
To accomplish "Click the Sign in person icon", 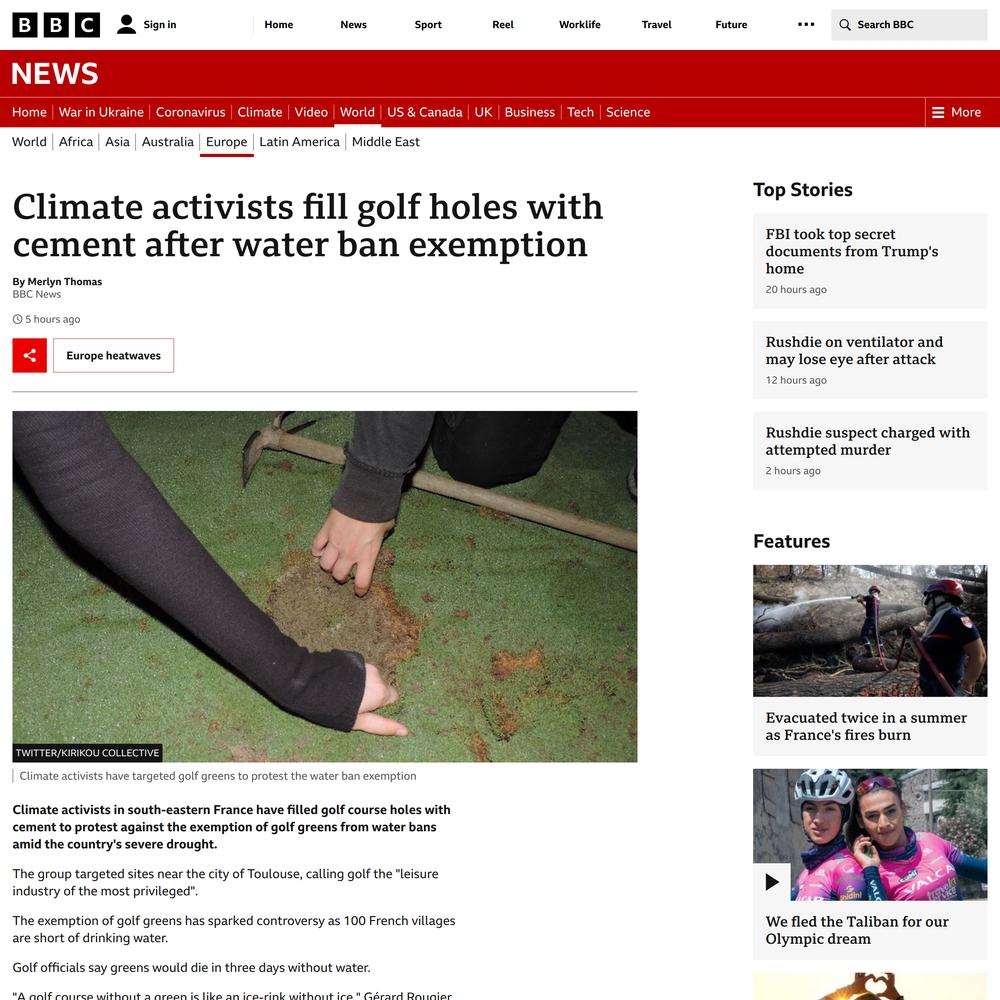I will (126, 24).
